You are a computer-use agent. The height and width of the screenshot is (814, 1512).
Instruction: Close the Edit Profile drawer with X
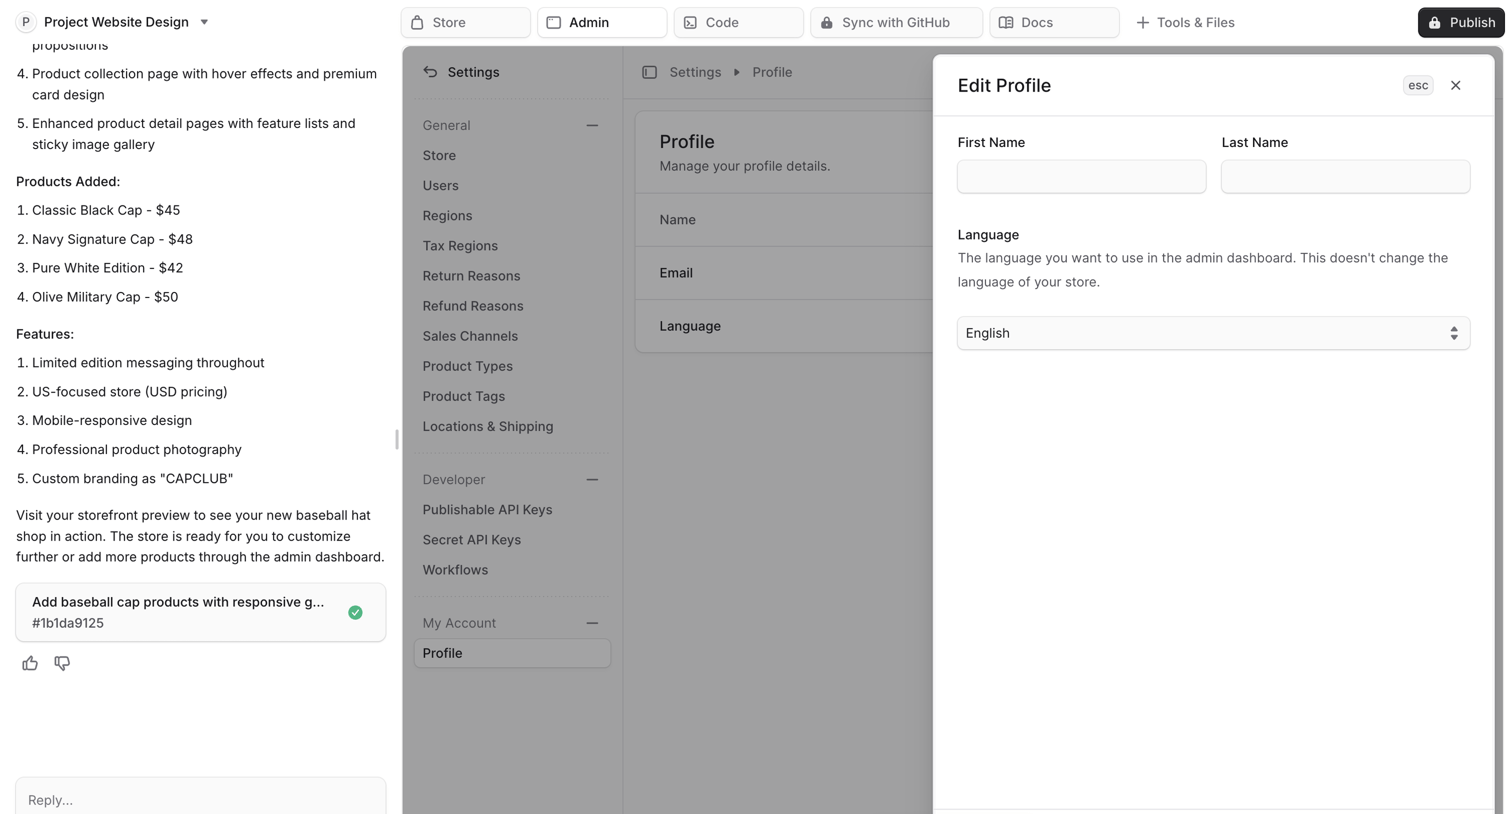click(1455, 85)
